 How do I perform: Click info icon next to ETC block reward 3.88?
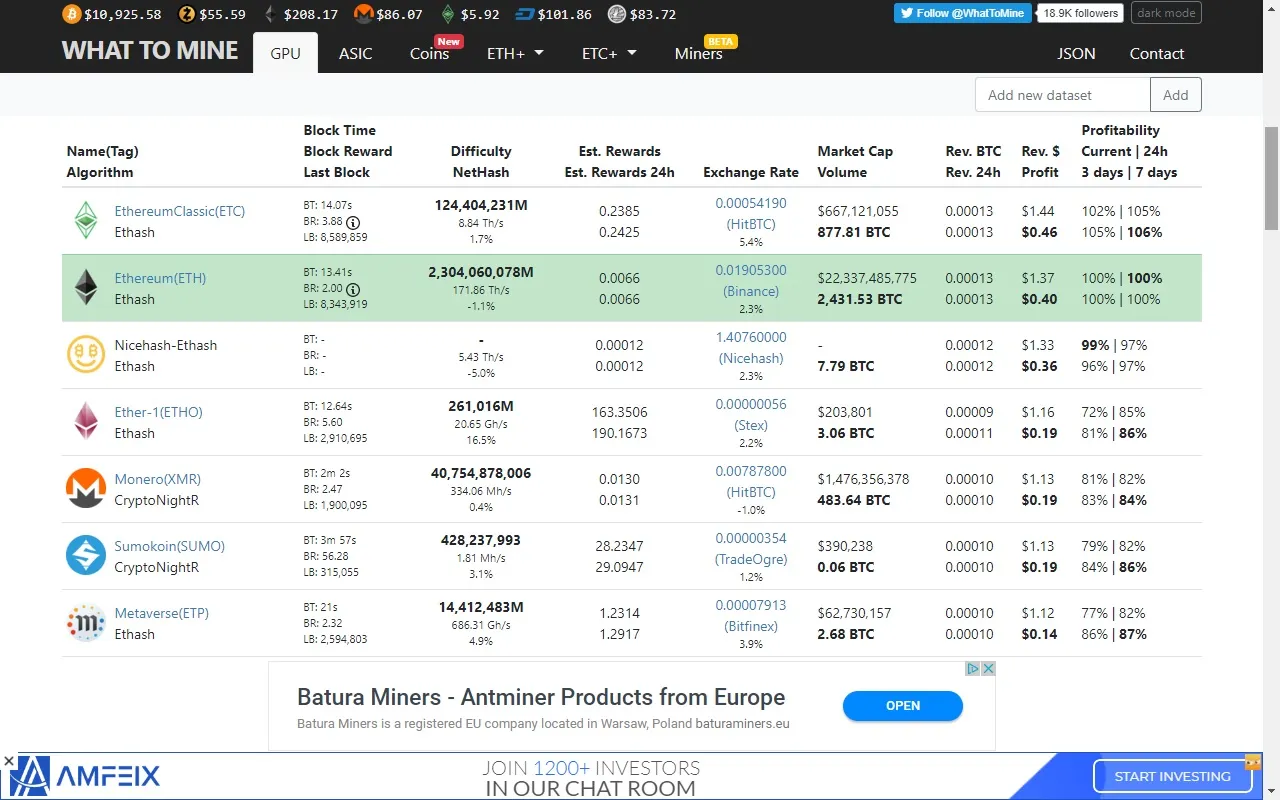click(353, 222)
